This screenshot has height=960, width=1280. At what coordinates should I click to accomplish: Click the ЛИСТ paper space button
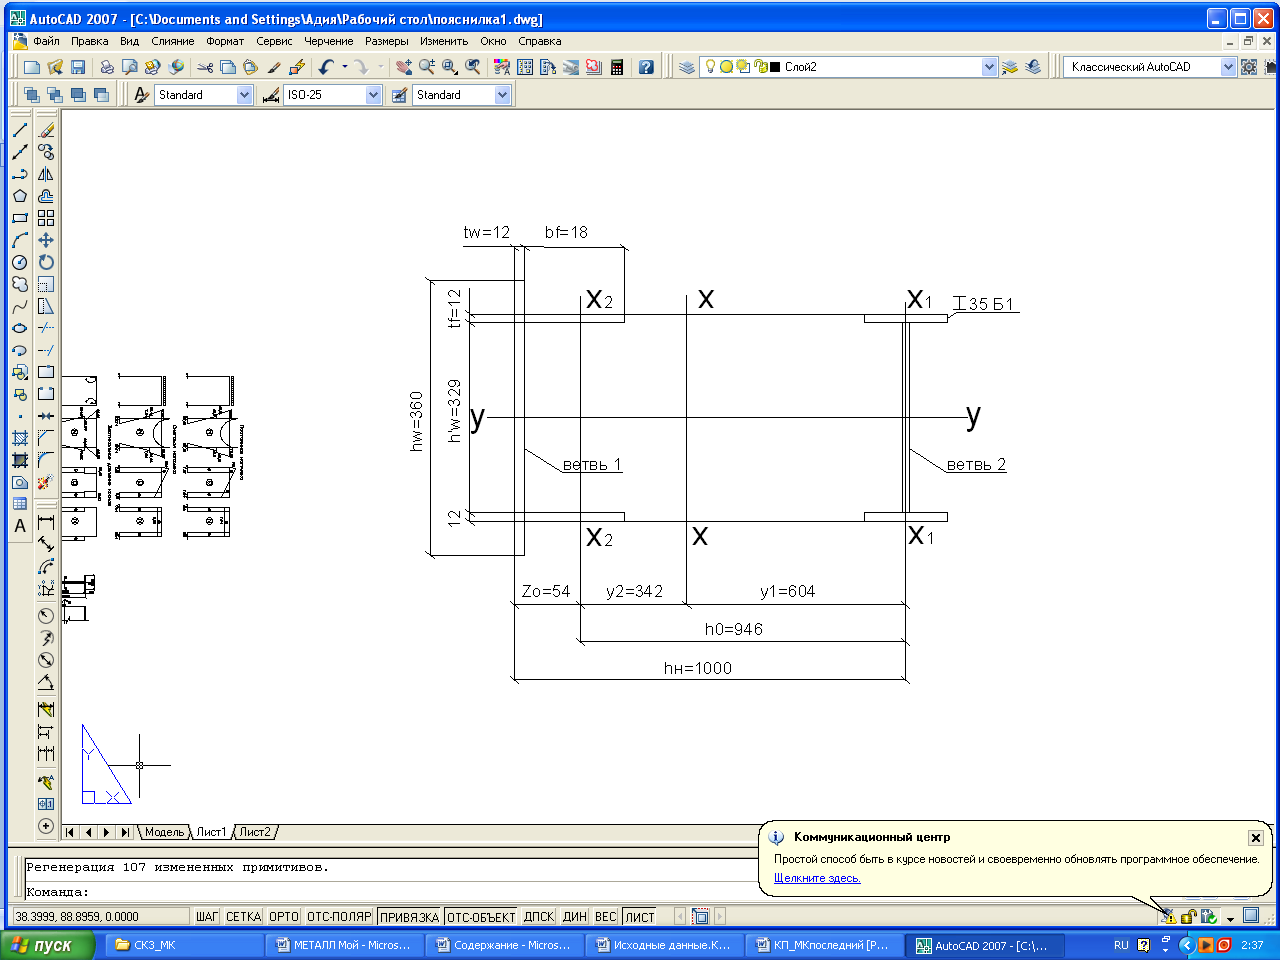coord(640,917)
